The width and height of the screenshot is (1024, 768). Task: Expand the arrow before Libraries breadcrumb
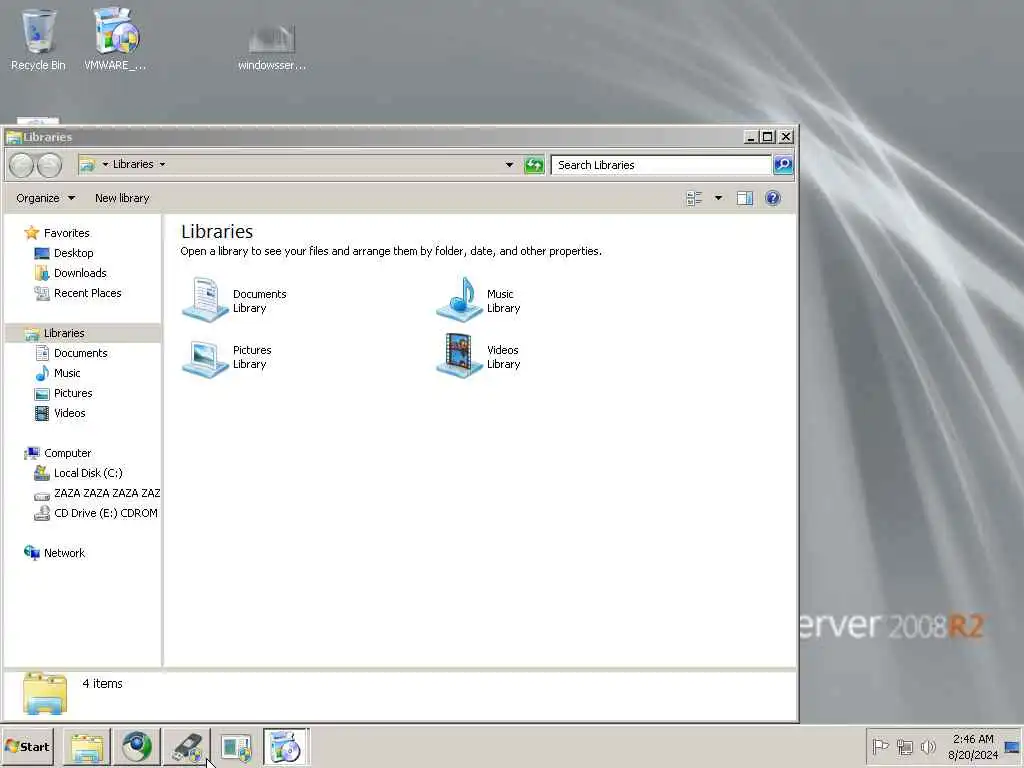pos(105,165)
